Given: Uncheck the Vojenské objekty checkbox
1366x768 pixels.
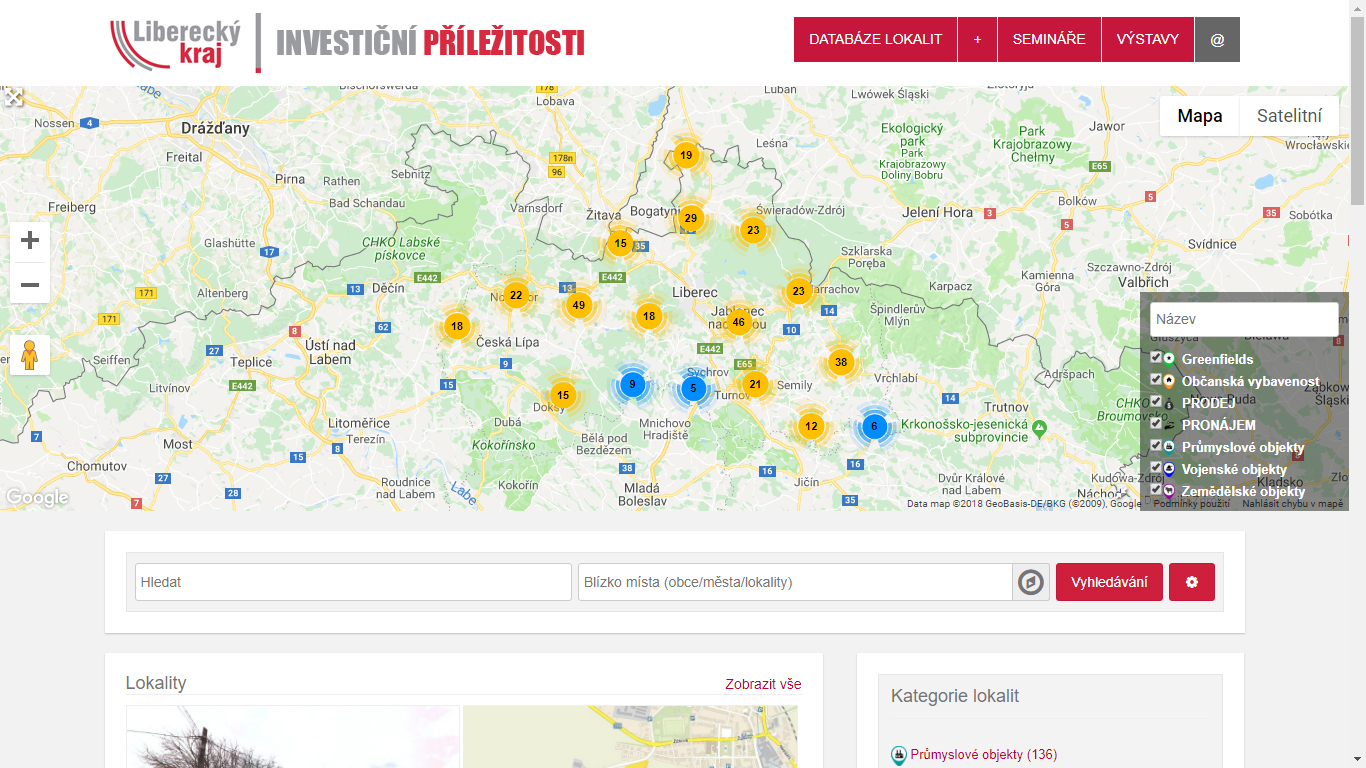Looking at the screenshot, I should [1156, 467].
